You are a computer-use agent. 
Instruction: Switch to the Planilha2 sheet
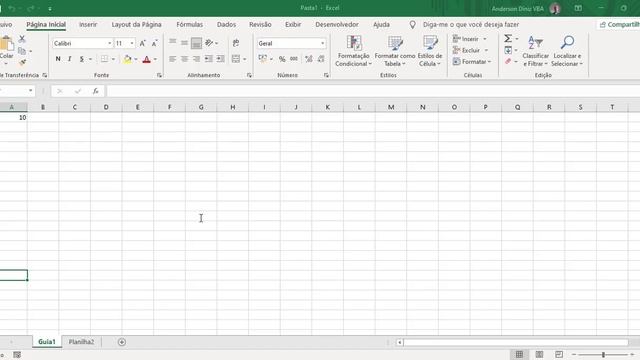pyautogui.click(x=81, y=342)
